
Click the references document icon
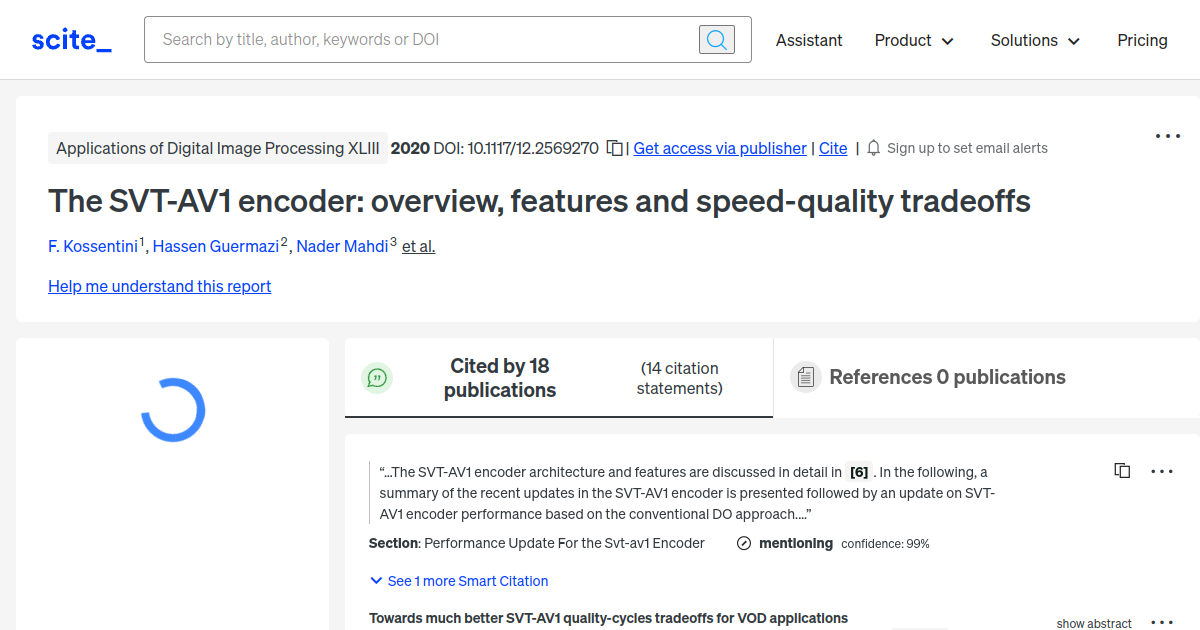click(x=805, y=377)
